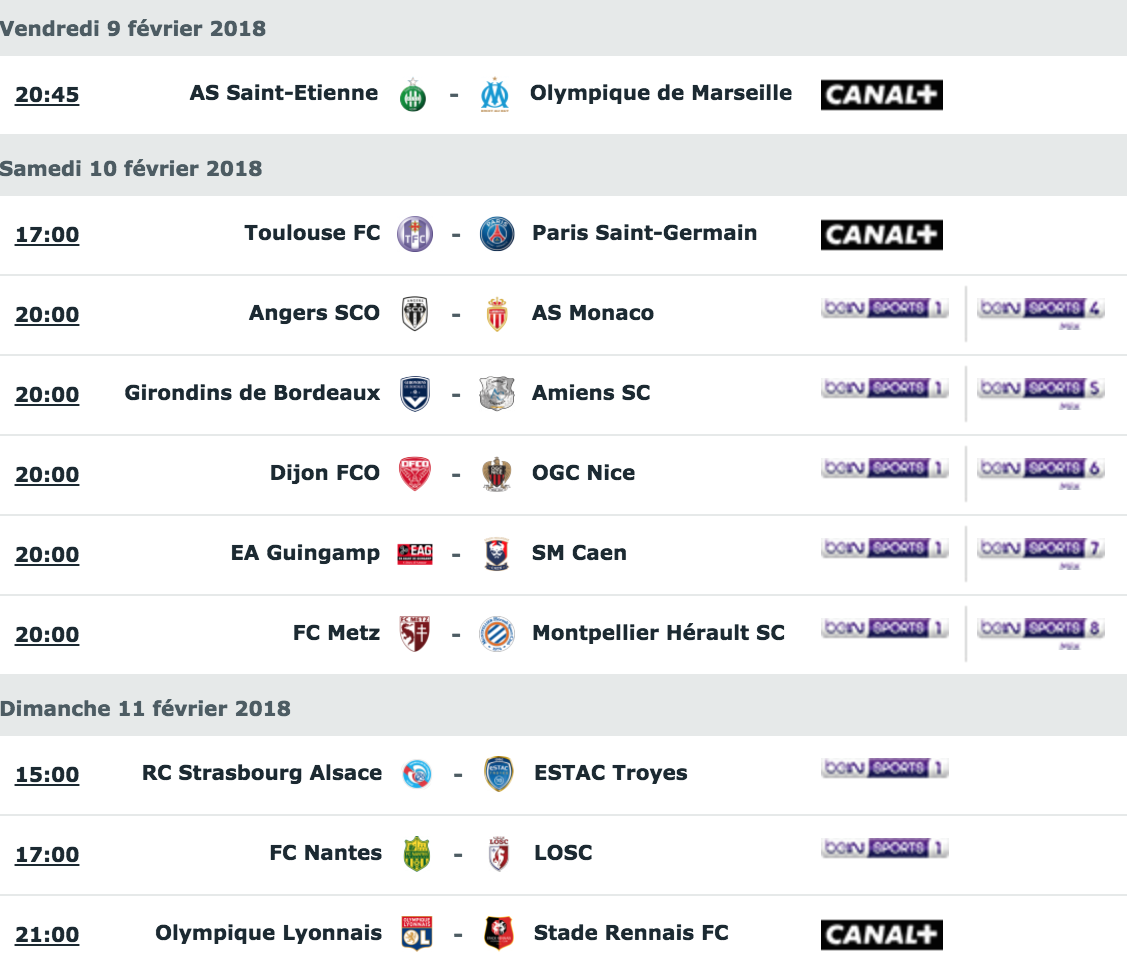Viewport: 1127px width, 968px height.
Task: Click the Toulouse FC purple badge
Action: pos(415,234)
